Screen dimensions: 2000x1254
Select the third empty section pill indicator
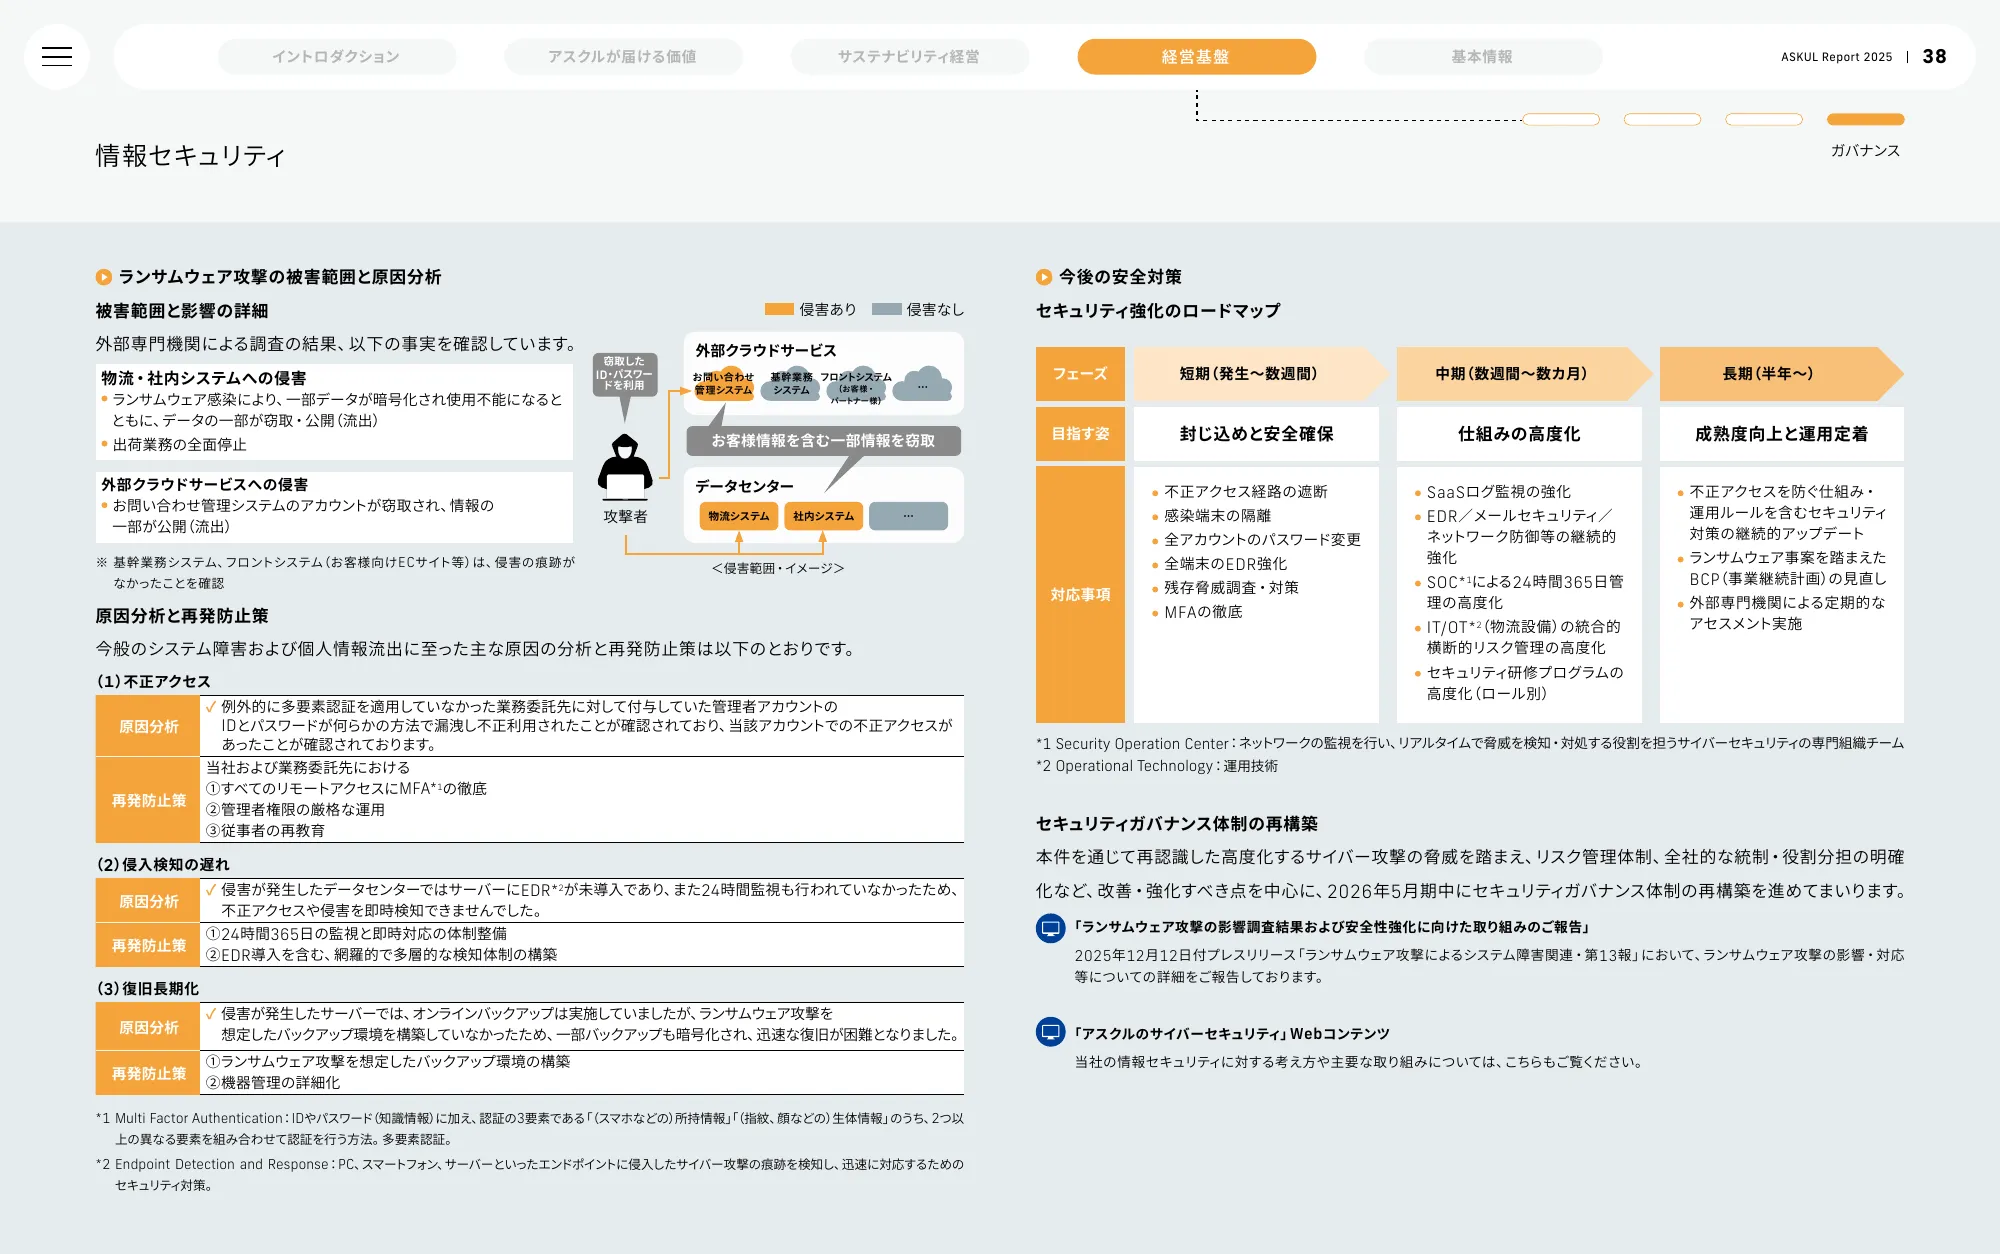click(x=1764, y=120)
